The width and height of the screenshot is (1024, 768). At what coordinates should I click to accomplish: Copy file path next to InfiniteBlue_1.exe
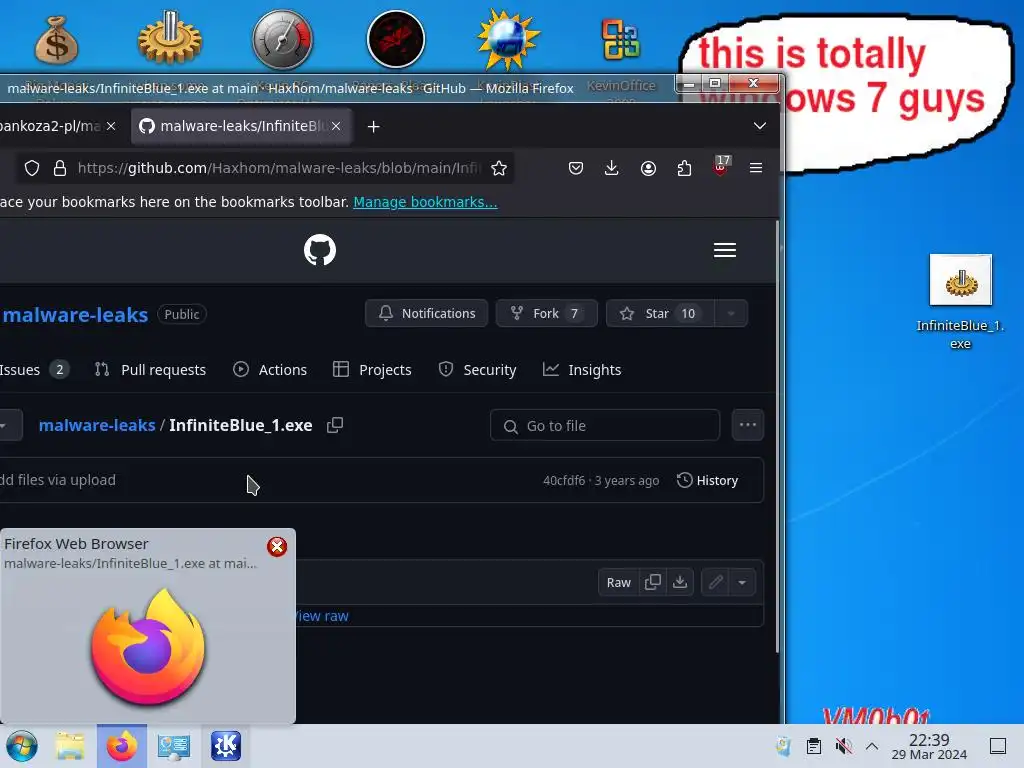334,425
